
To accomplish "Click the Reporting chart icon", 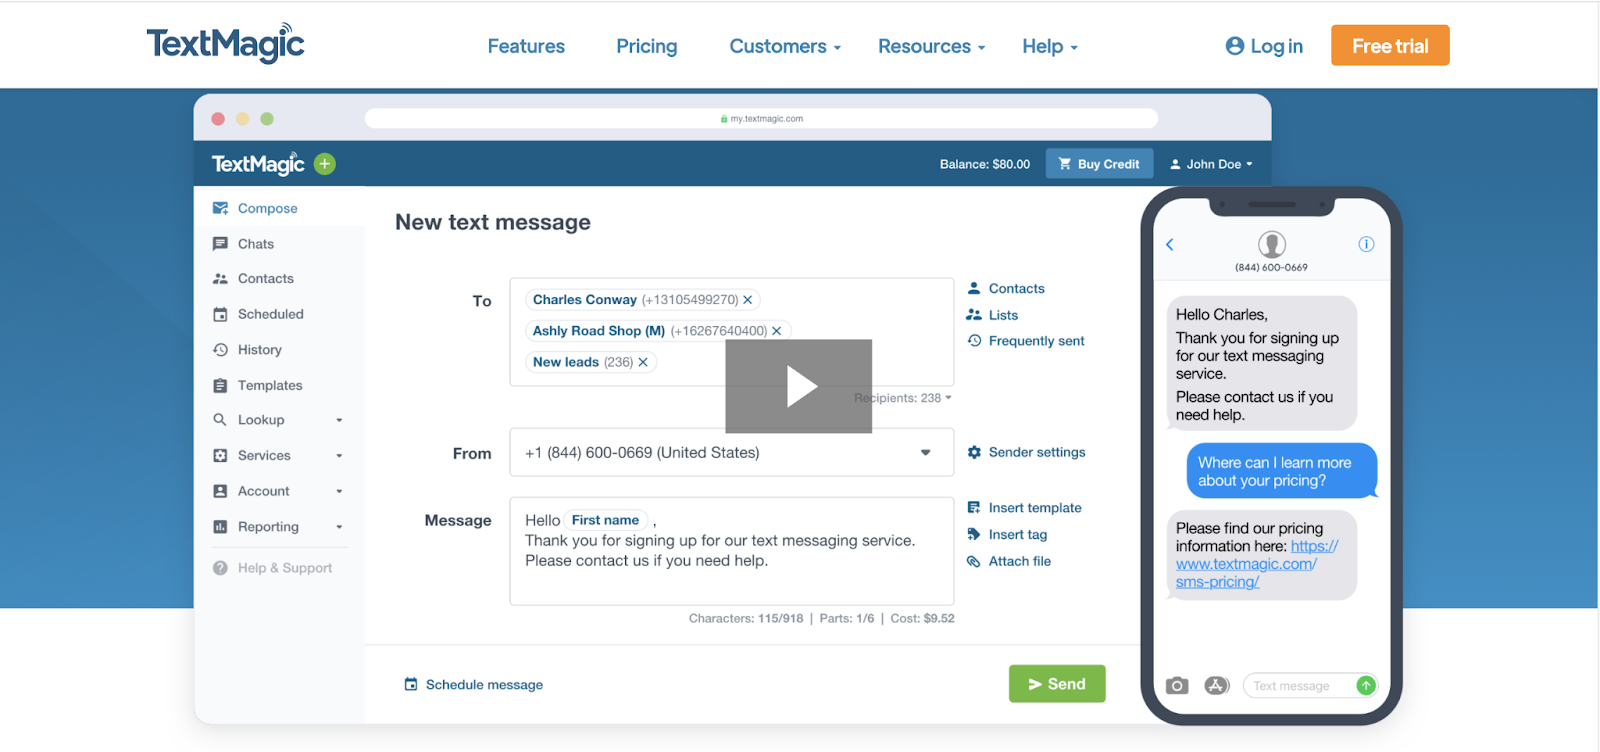I will pos(220,527).
